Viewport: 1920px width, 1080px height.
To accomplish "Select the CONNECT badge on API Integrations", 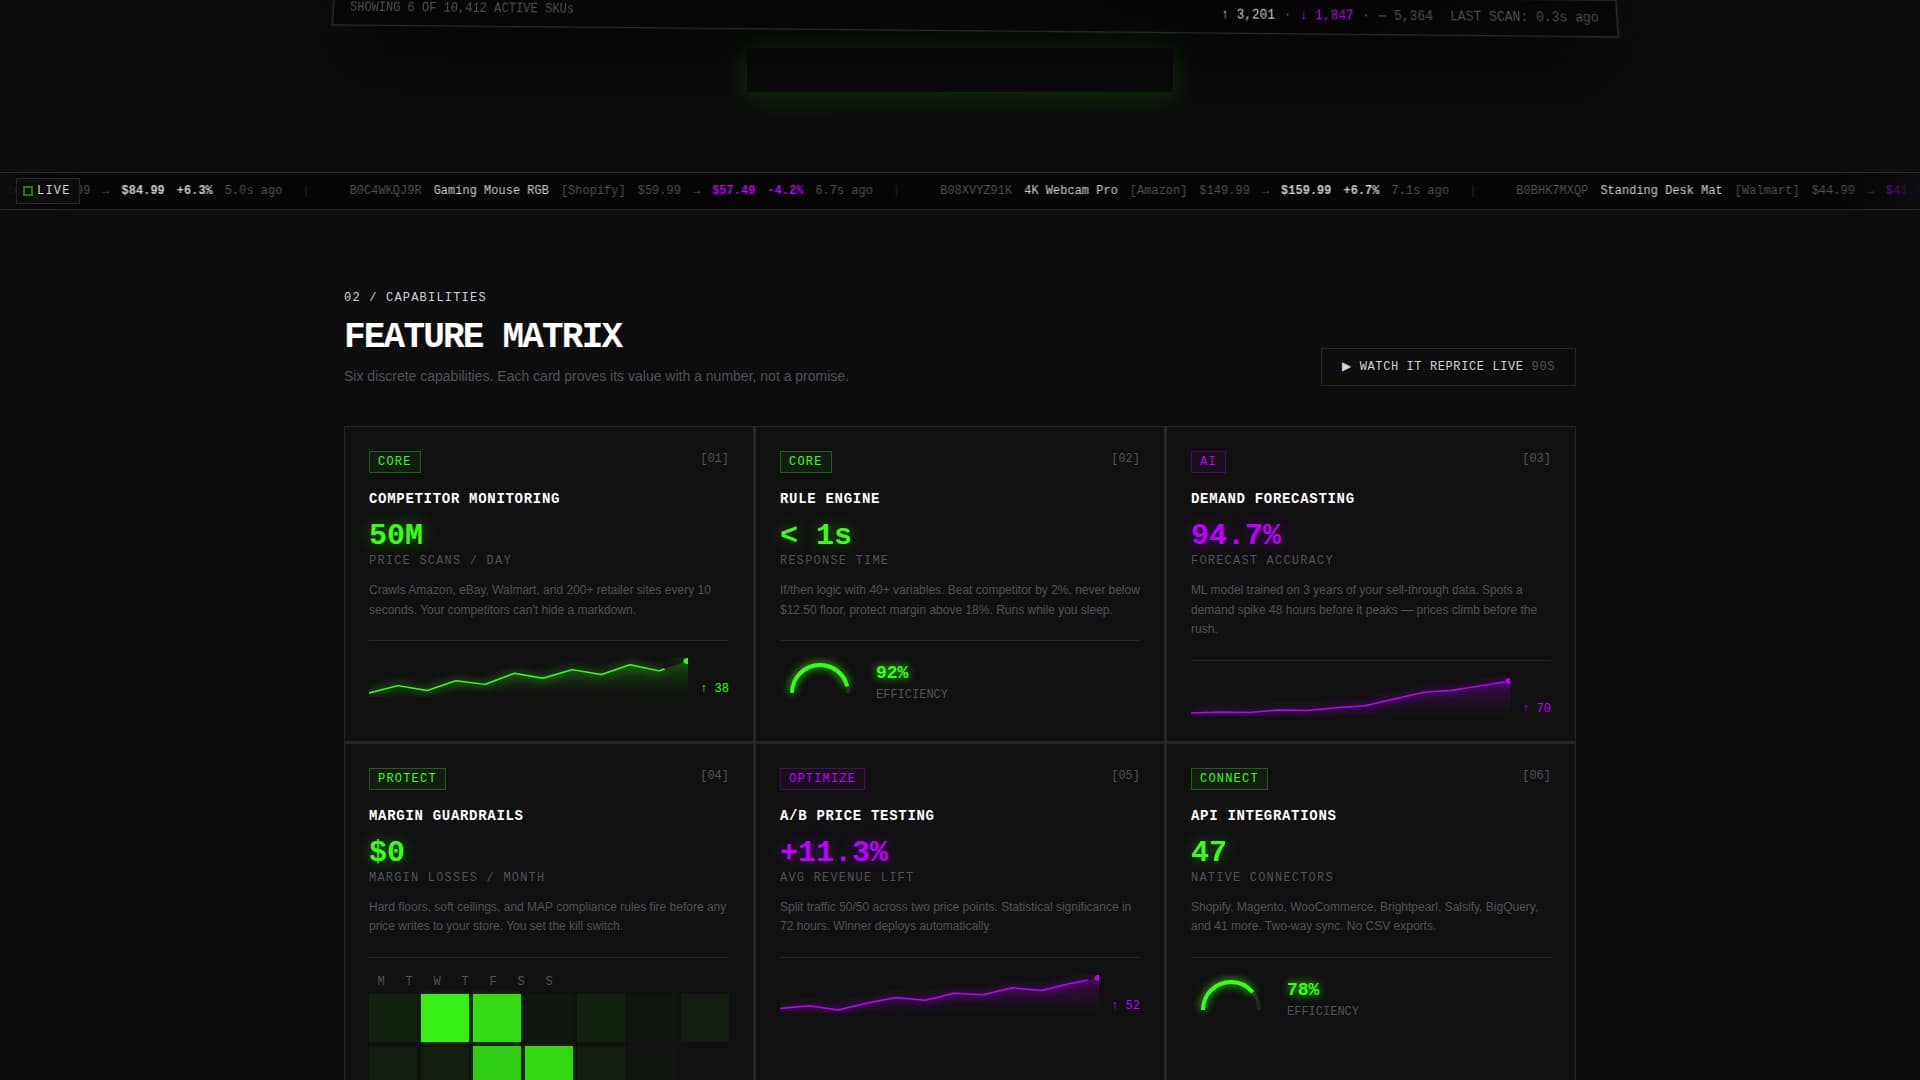I will pyautogui.click(x=1229, y=778).
